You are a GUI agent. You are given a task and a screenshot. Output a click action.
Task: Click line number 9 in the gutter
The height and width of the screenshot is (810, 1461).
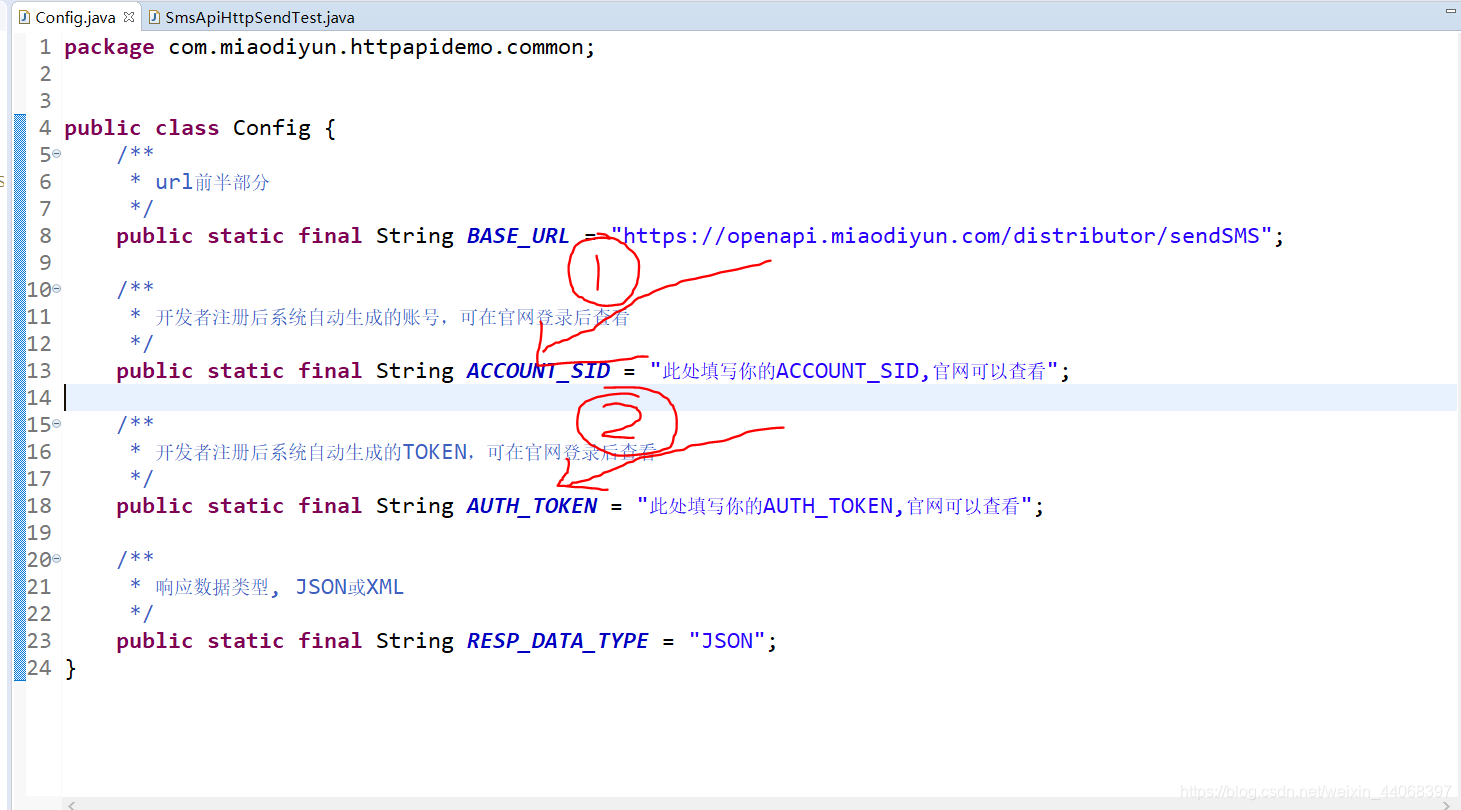coord(45,263)
